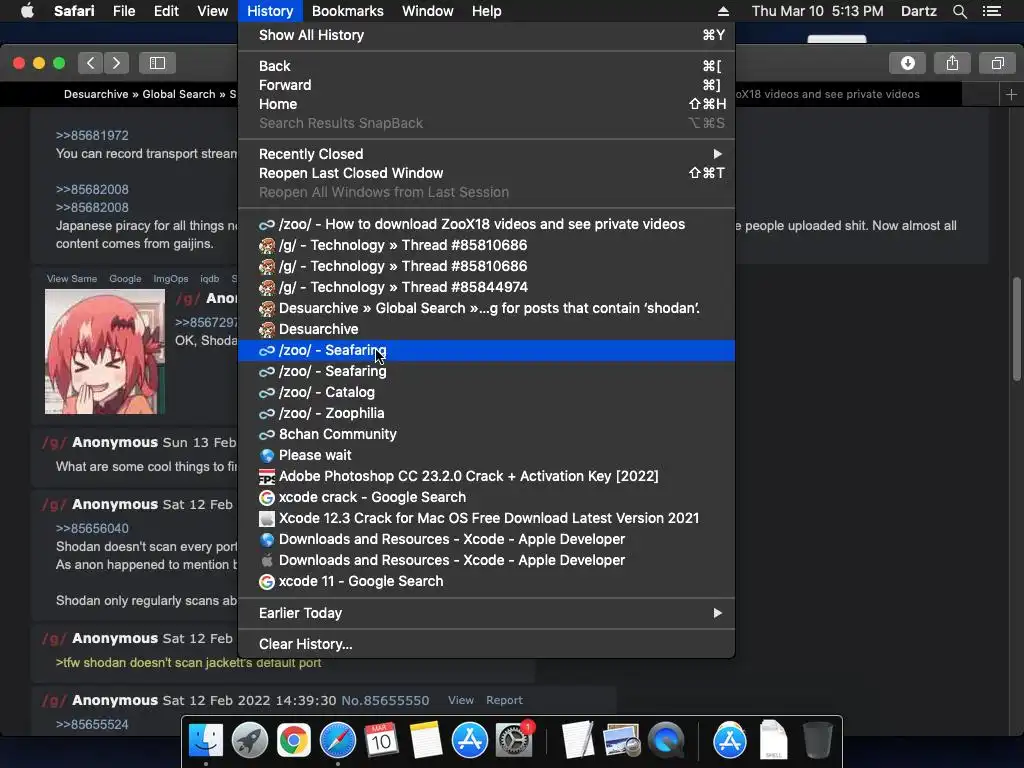Click the Apple menu logo
Viewport: 1024px width, 768px height.
[27, 11]
